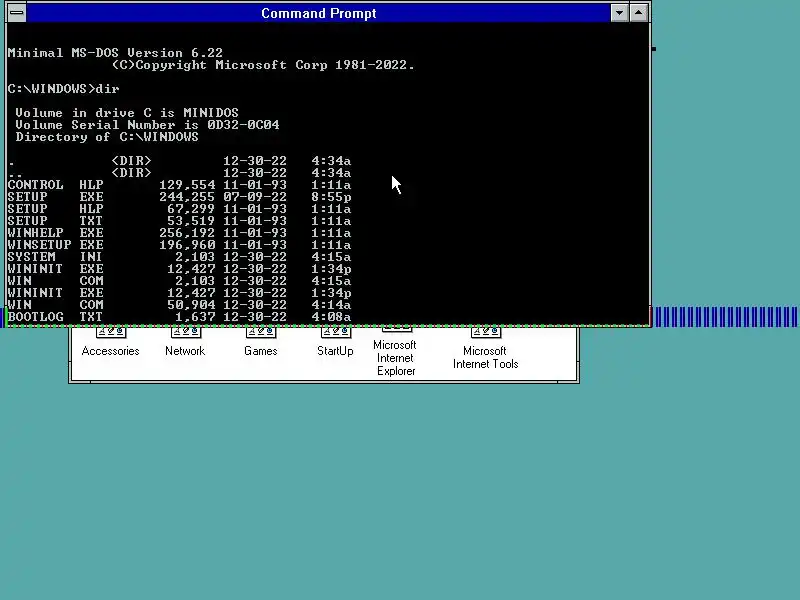Screen dimensions: 800x600
Task: Click the Volume in drive C line
Action: (x=127, y=113)
